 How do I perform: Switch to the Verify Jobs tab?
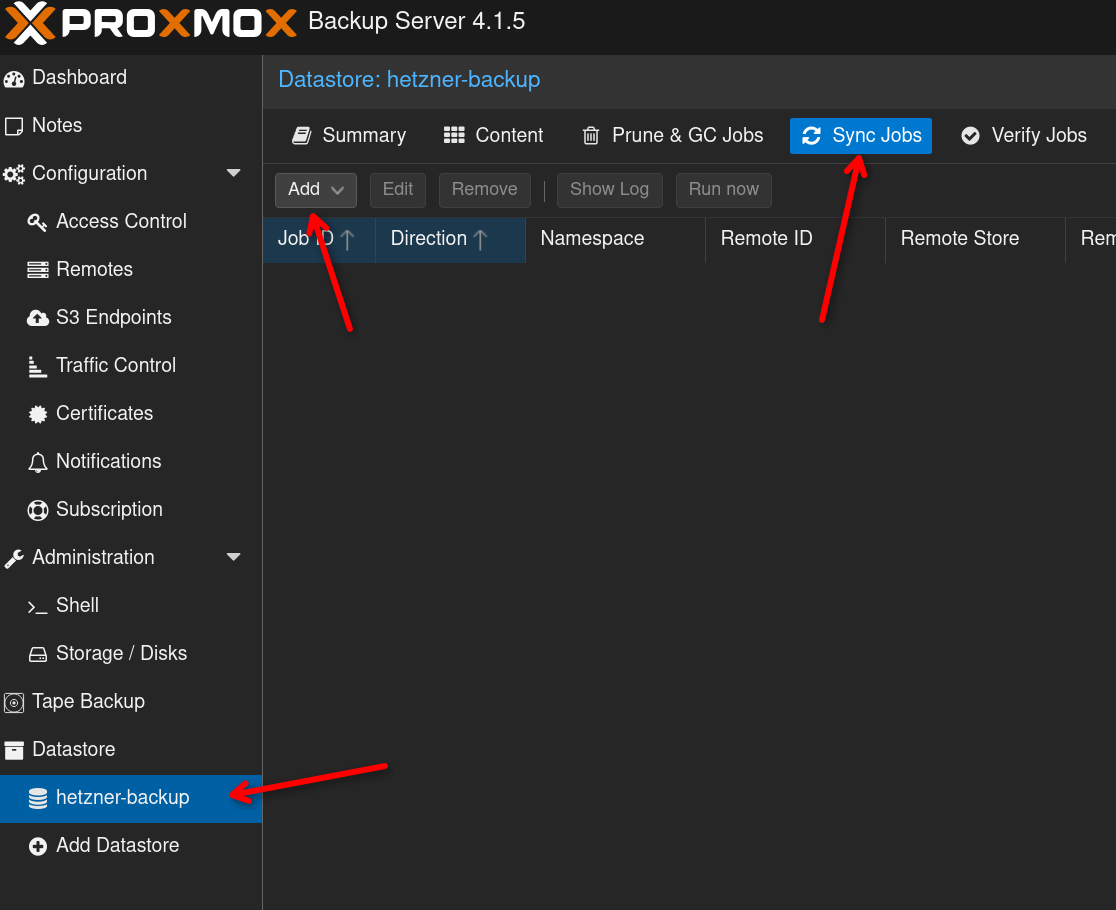click(1024, 136)
